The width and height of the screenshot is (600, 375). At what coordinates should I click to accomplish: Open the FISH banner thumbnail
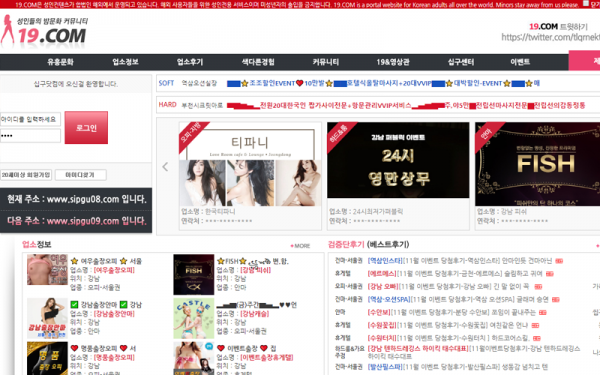click(x=537, y=164)
